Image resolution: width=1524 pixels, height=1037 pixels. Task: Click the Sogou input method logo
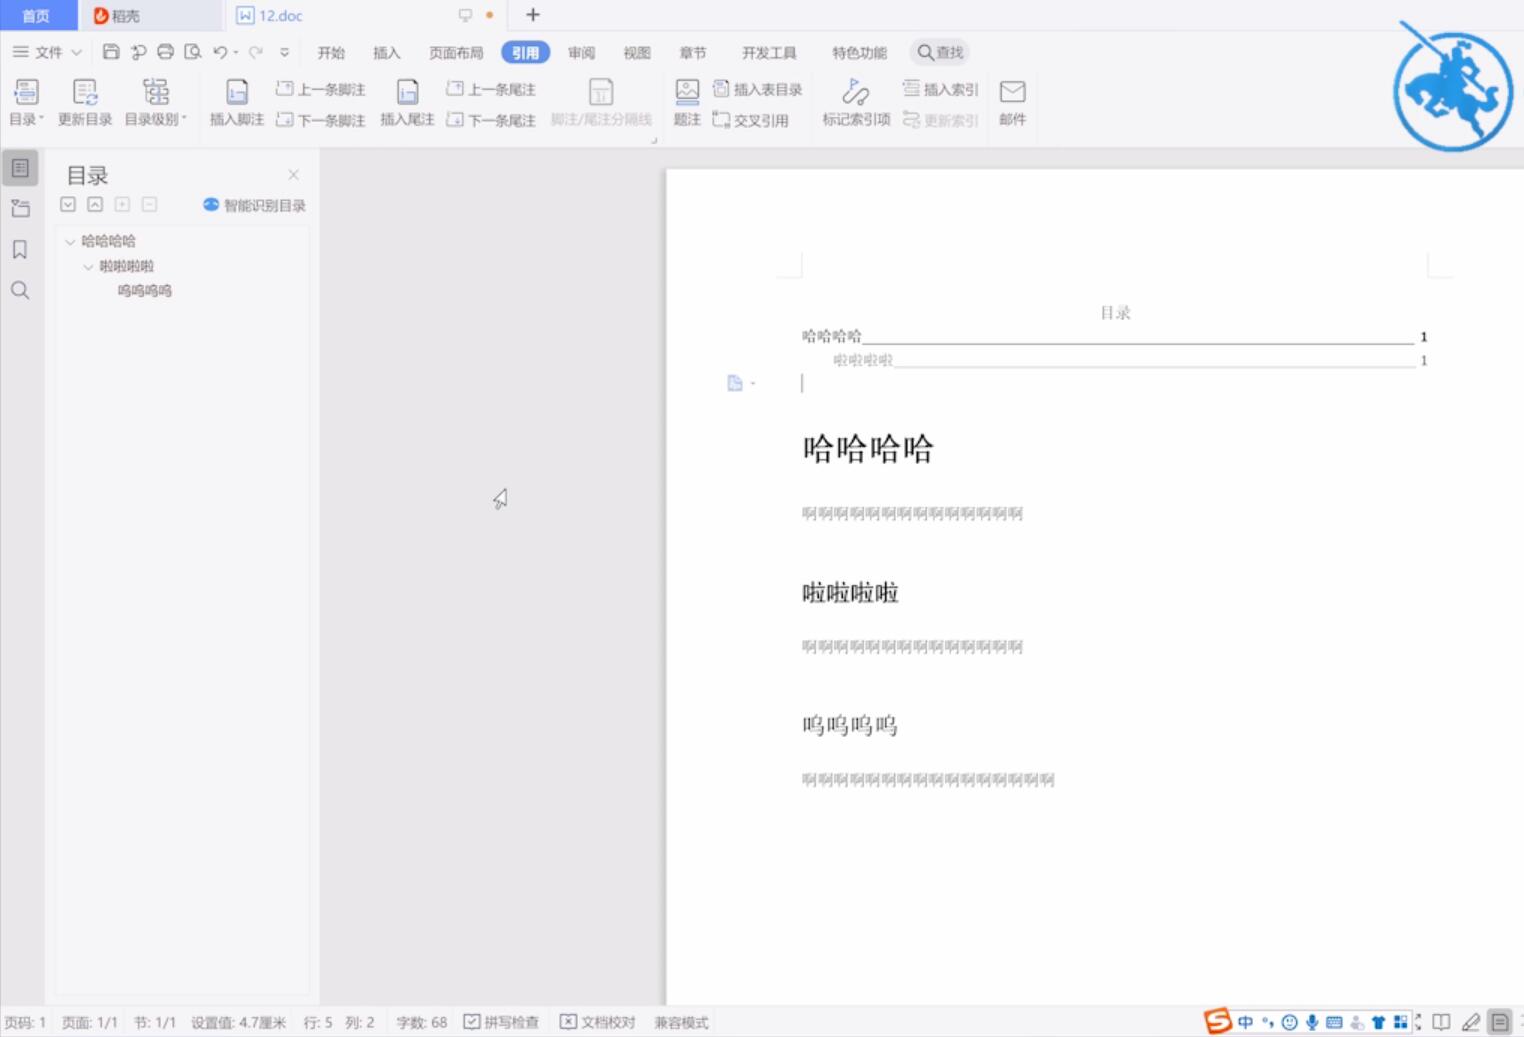1218,1021
